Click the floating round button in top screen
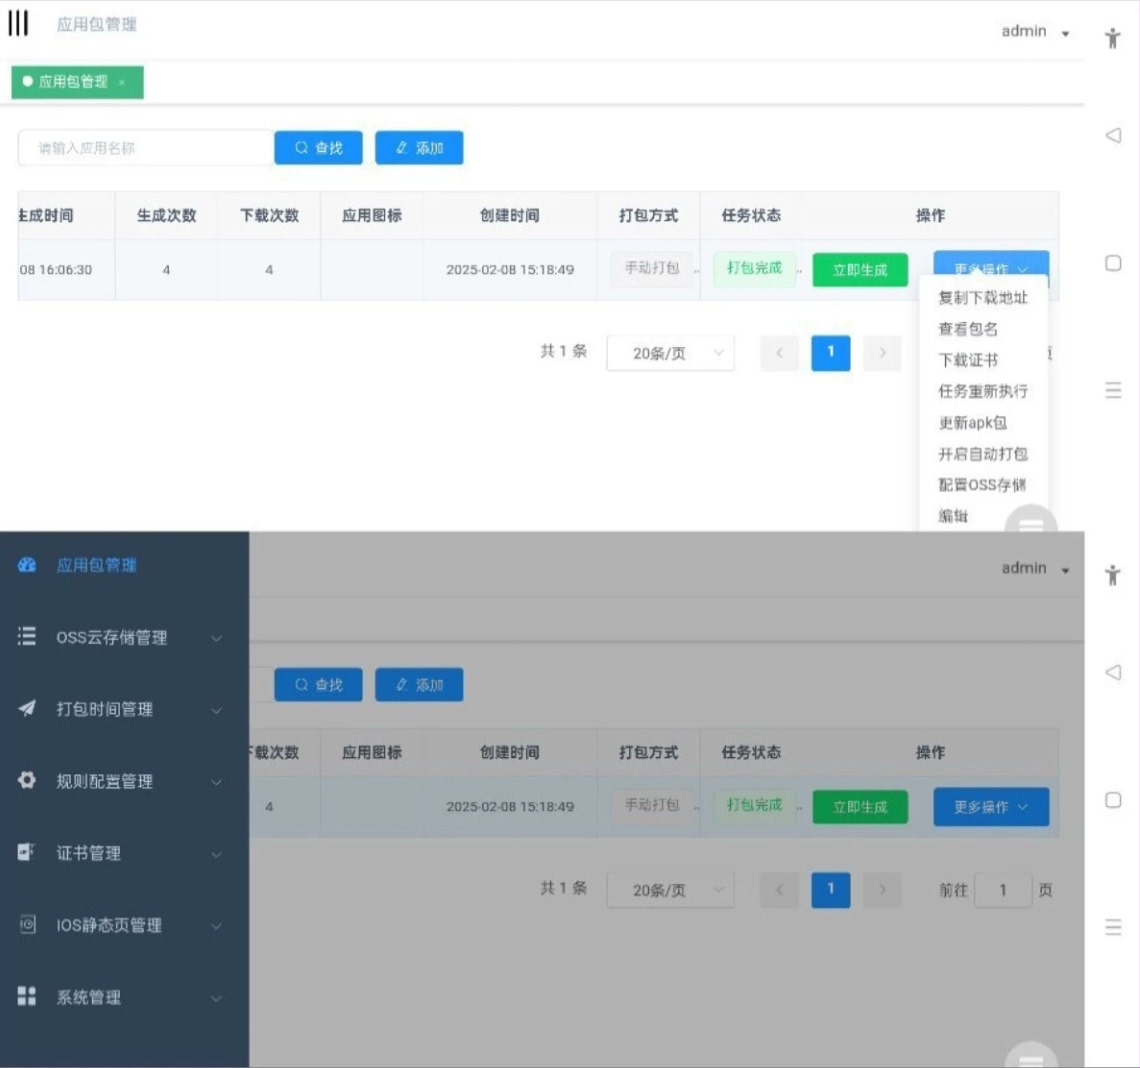Screen dimensions: 1140x1068 [x=1031, y=518]
